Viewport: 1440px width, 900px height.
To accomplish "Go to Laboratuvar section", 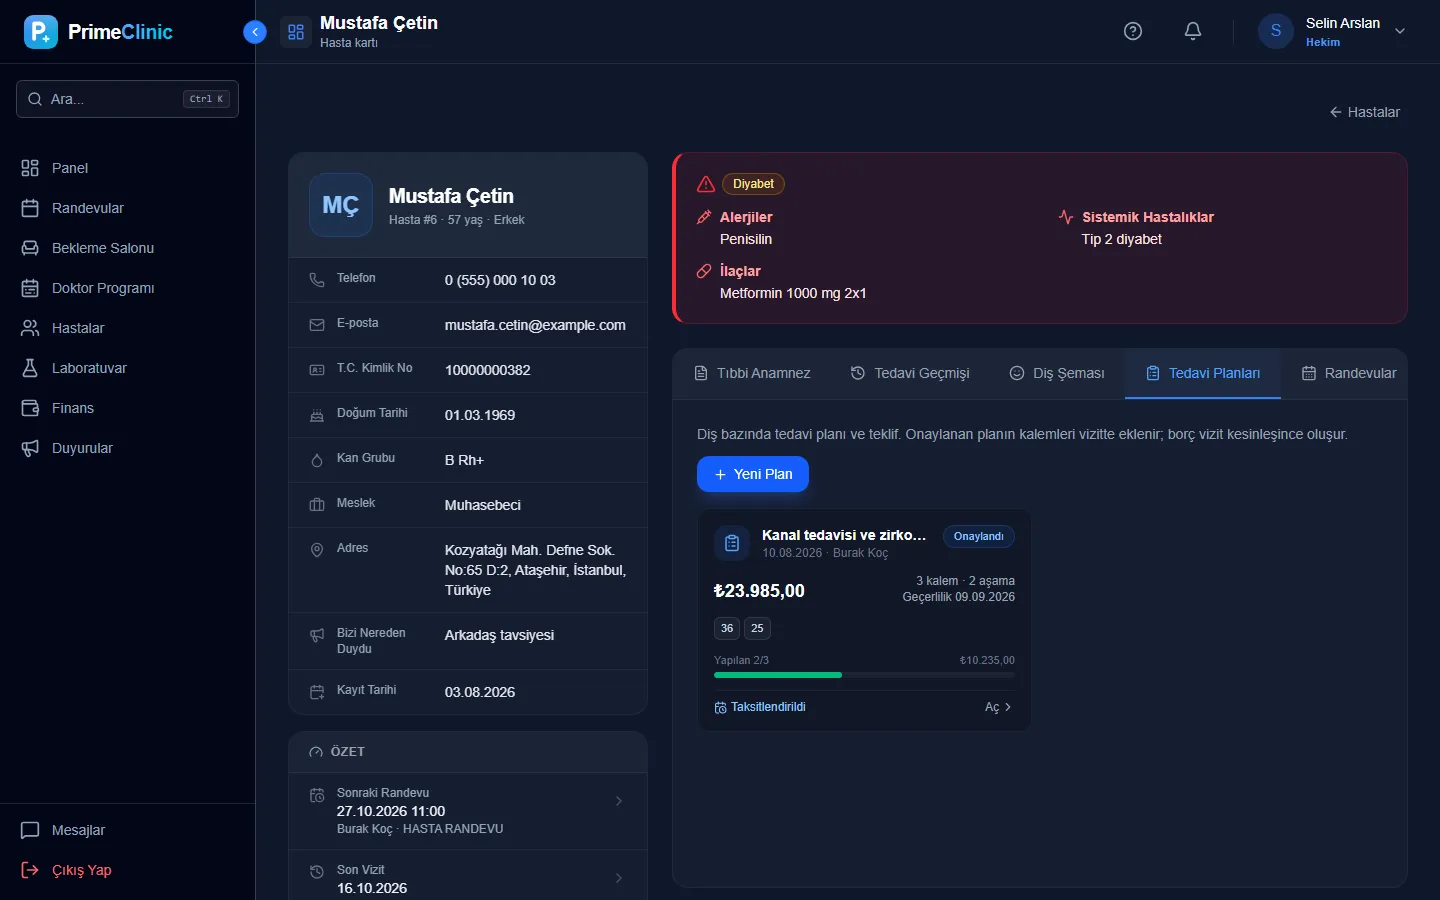I will click(x=127, y=368).
